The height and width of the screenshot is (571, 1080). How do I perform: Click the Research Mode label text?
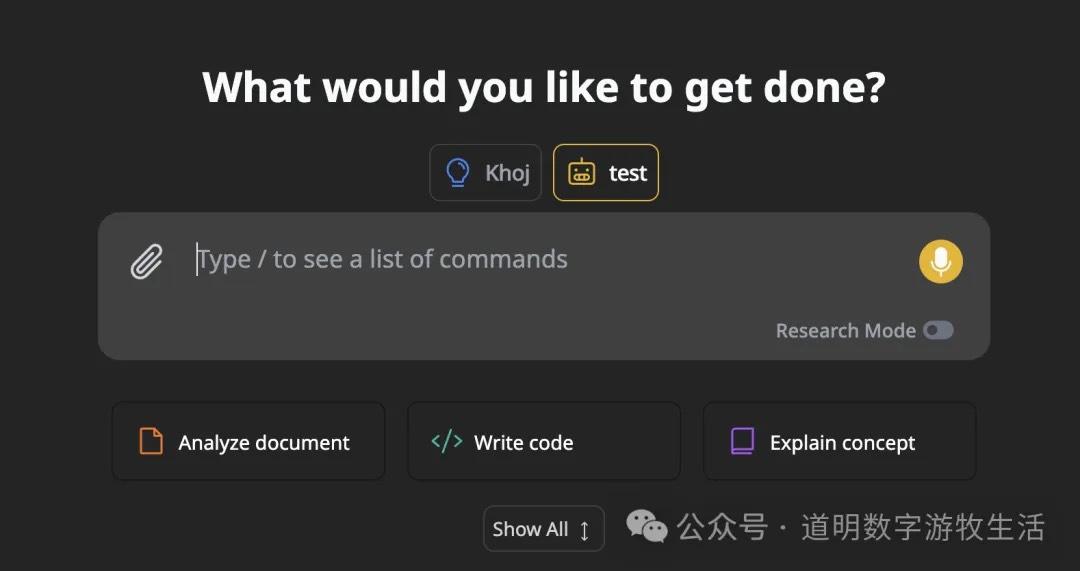pyautogui.click(x=845, y=331)
